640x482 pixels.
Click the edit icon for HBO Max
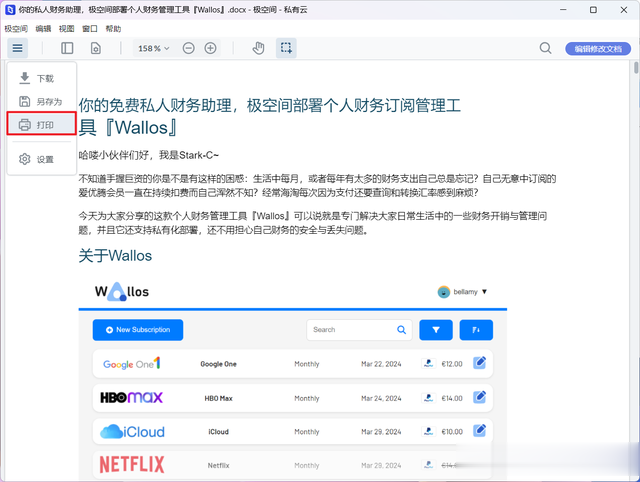(x=479, y=397)
